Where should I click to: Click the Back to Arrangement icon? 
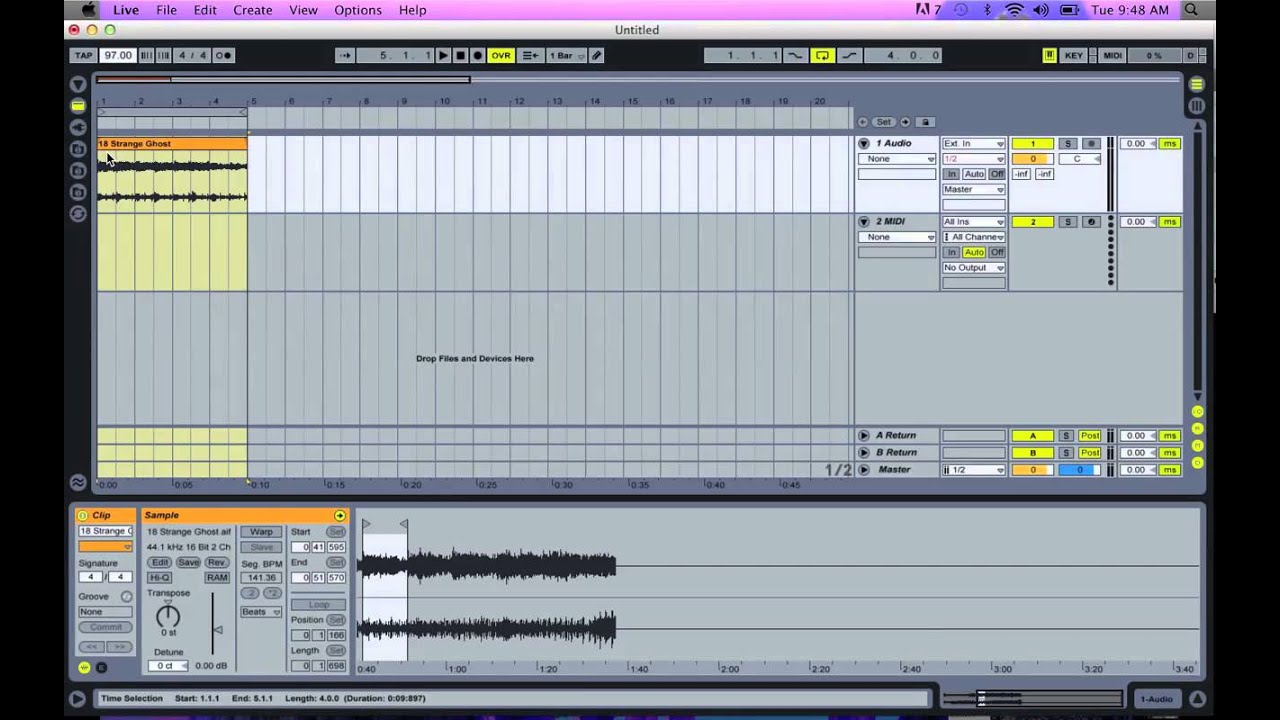coord(530,55)
